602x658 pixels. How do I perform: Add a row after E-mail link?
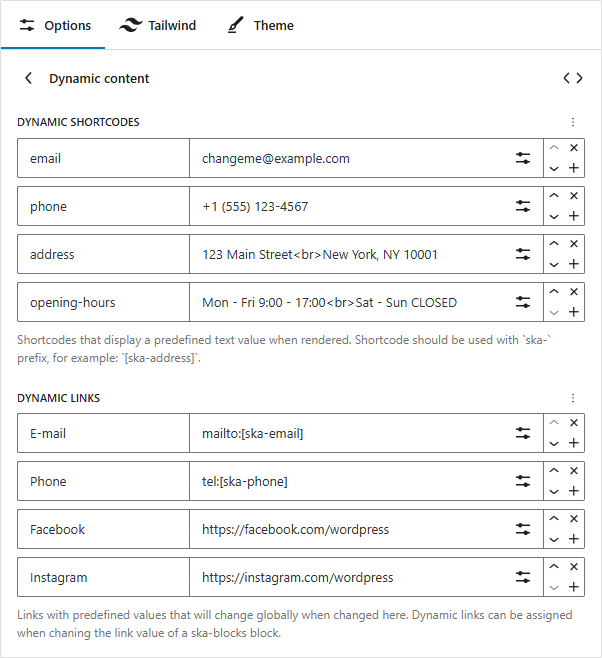[574, 443]
